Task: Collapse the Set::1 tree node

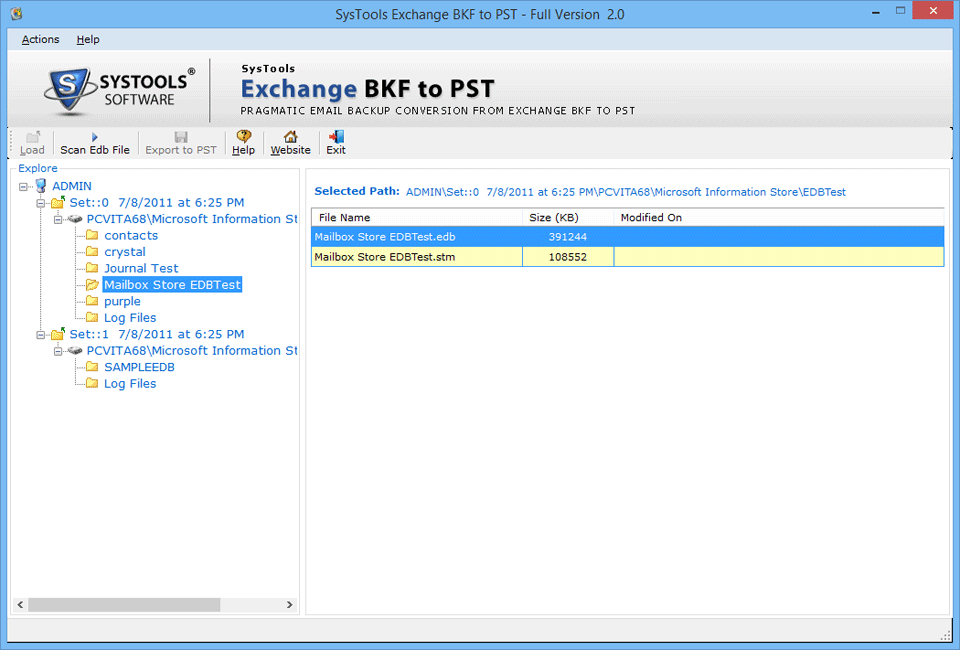Action: (40, 335)
